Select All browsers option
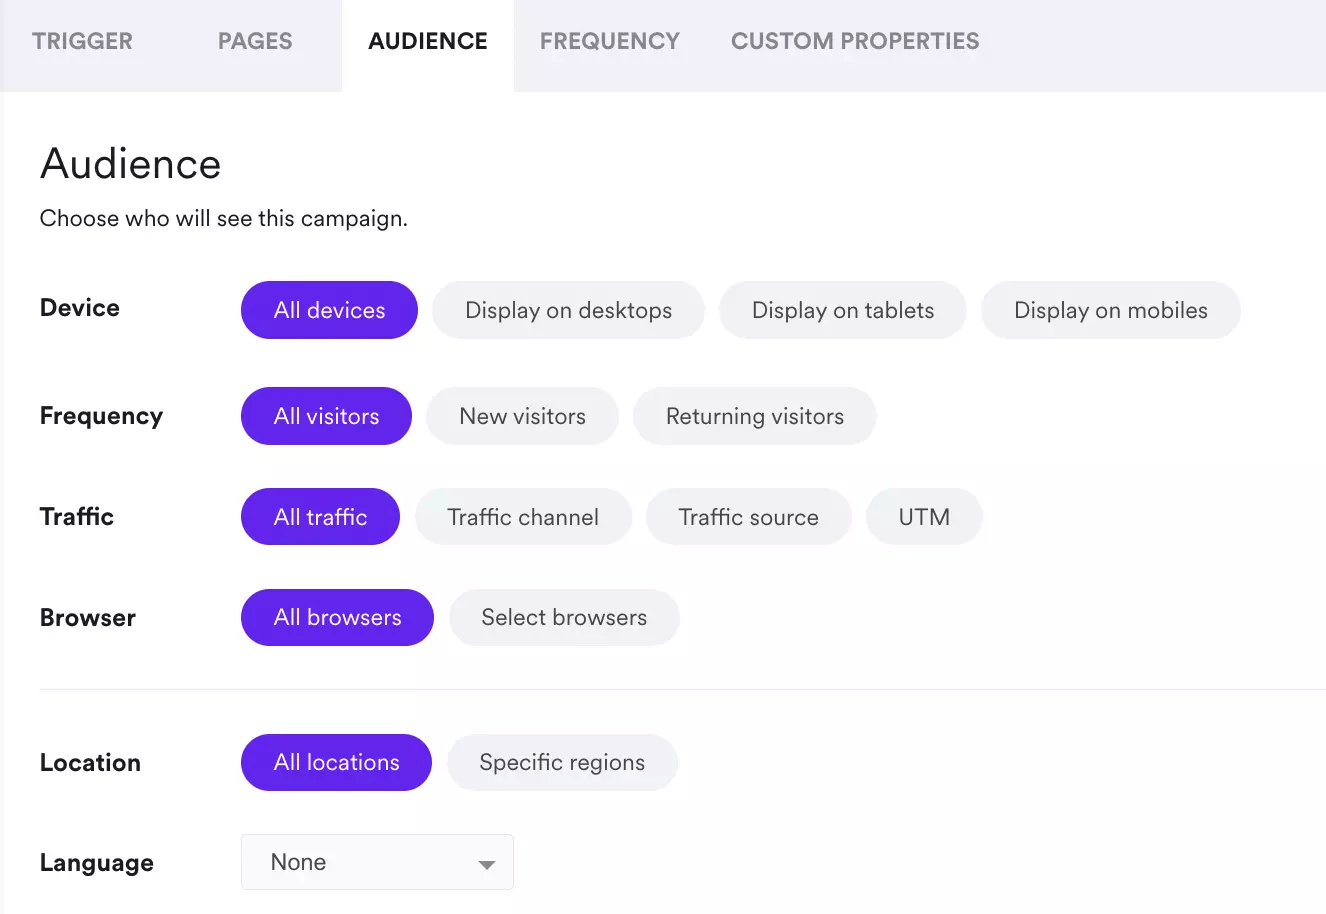Screen dimensions: 1326x914 click(x=337, y=617)
